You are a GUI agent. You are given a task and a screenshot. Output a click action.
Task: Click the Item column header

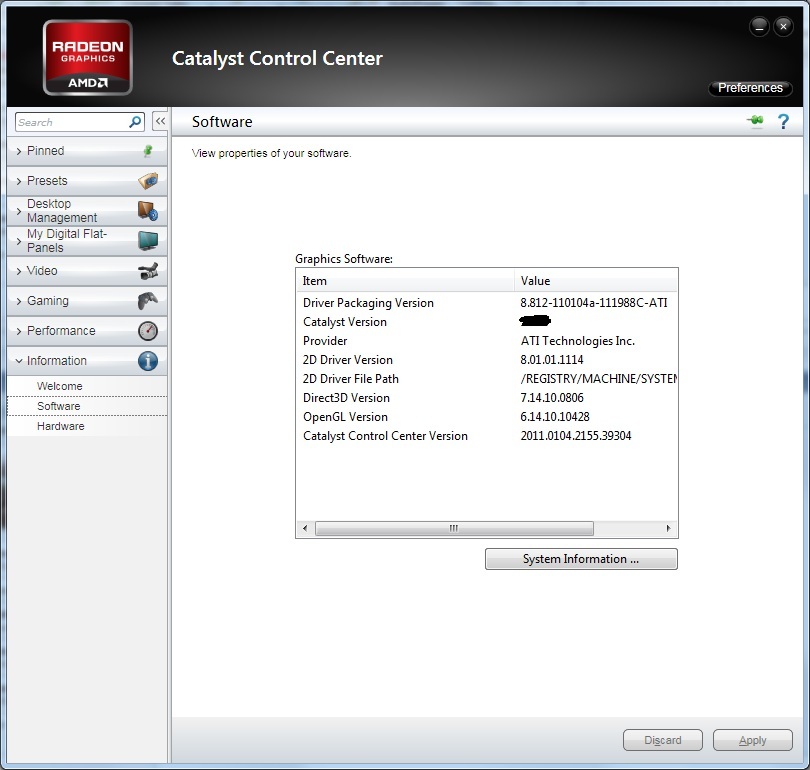pos(406,281)
